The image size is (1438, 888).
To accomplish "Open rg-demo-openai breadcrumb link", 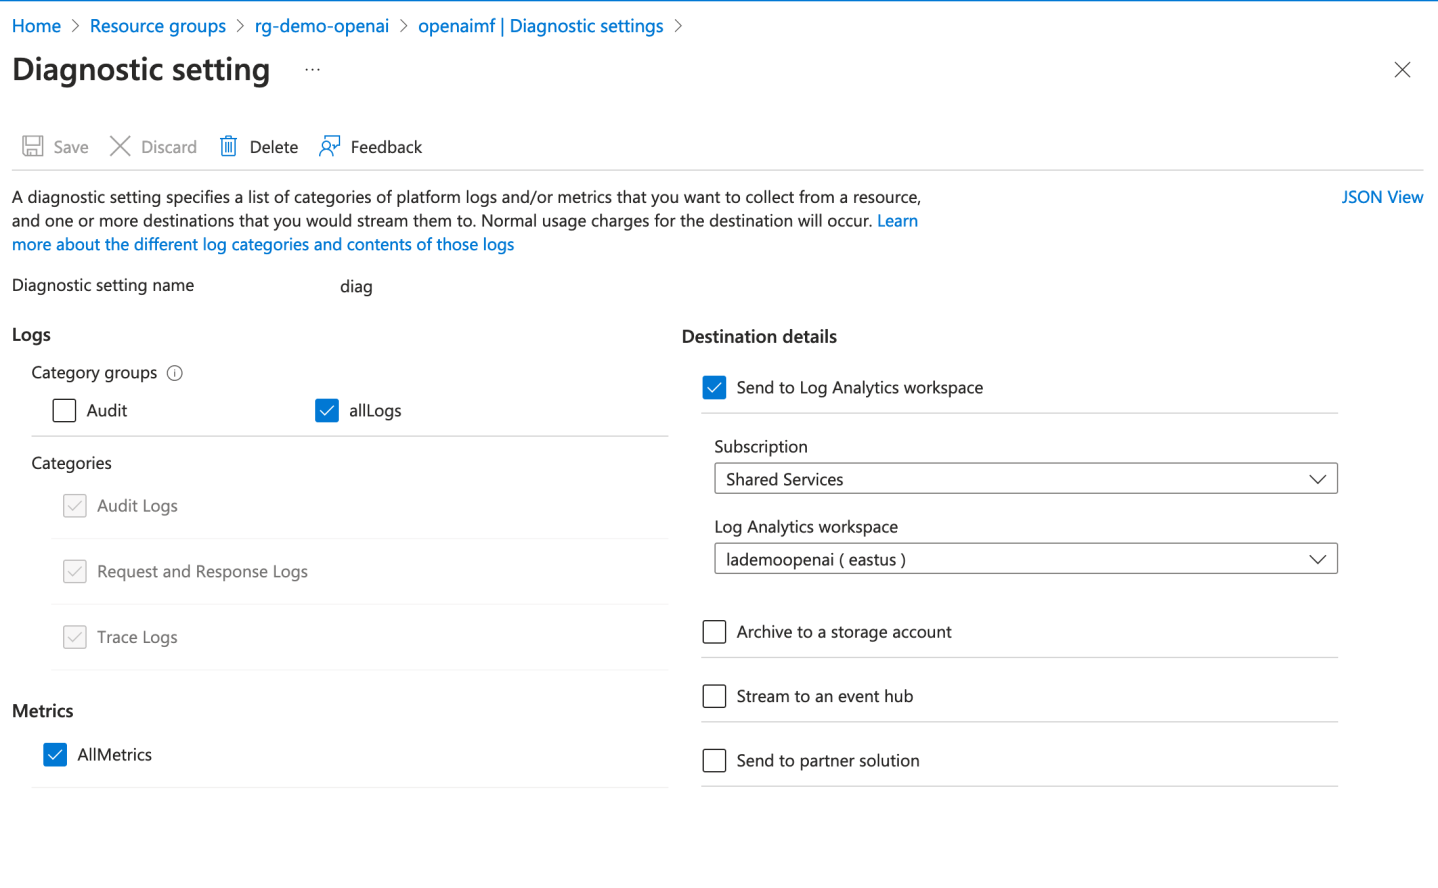I will tap(322, 26).
